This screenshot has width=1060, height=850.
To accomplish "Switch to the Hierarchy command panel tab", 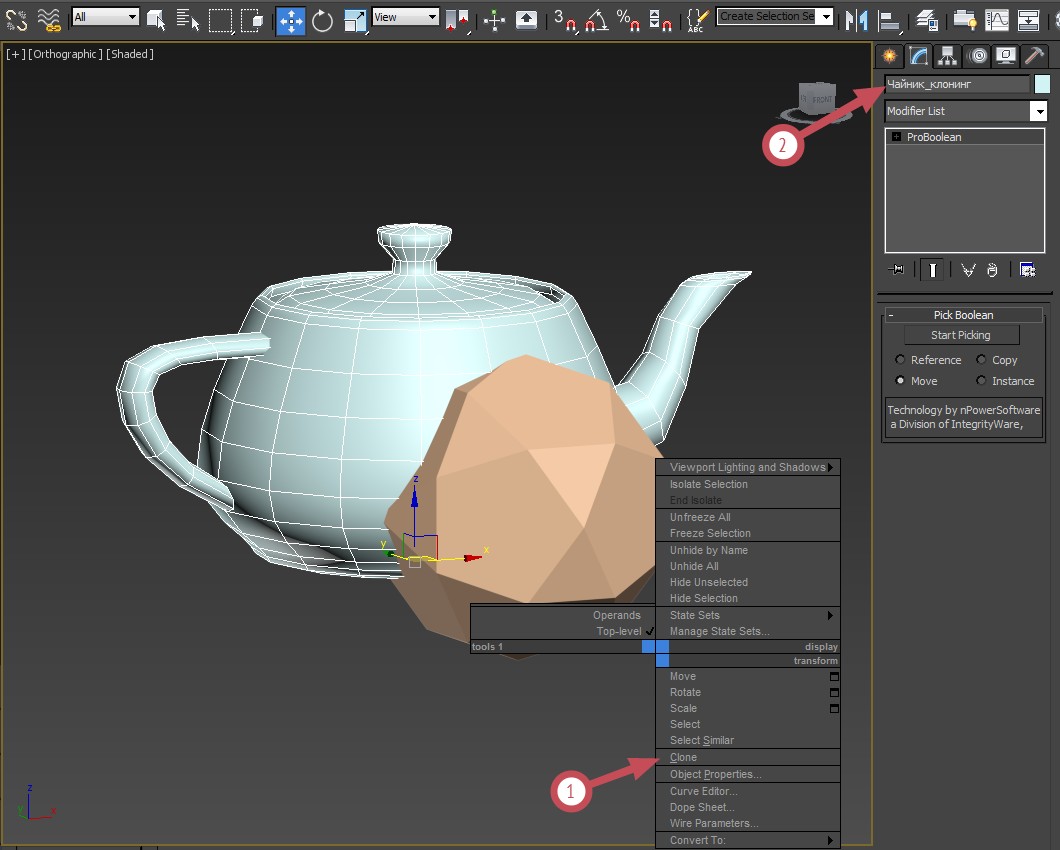I will pyautogui.click(x=947, y=56).
